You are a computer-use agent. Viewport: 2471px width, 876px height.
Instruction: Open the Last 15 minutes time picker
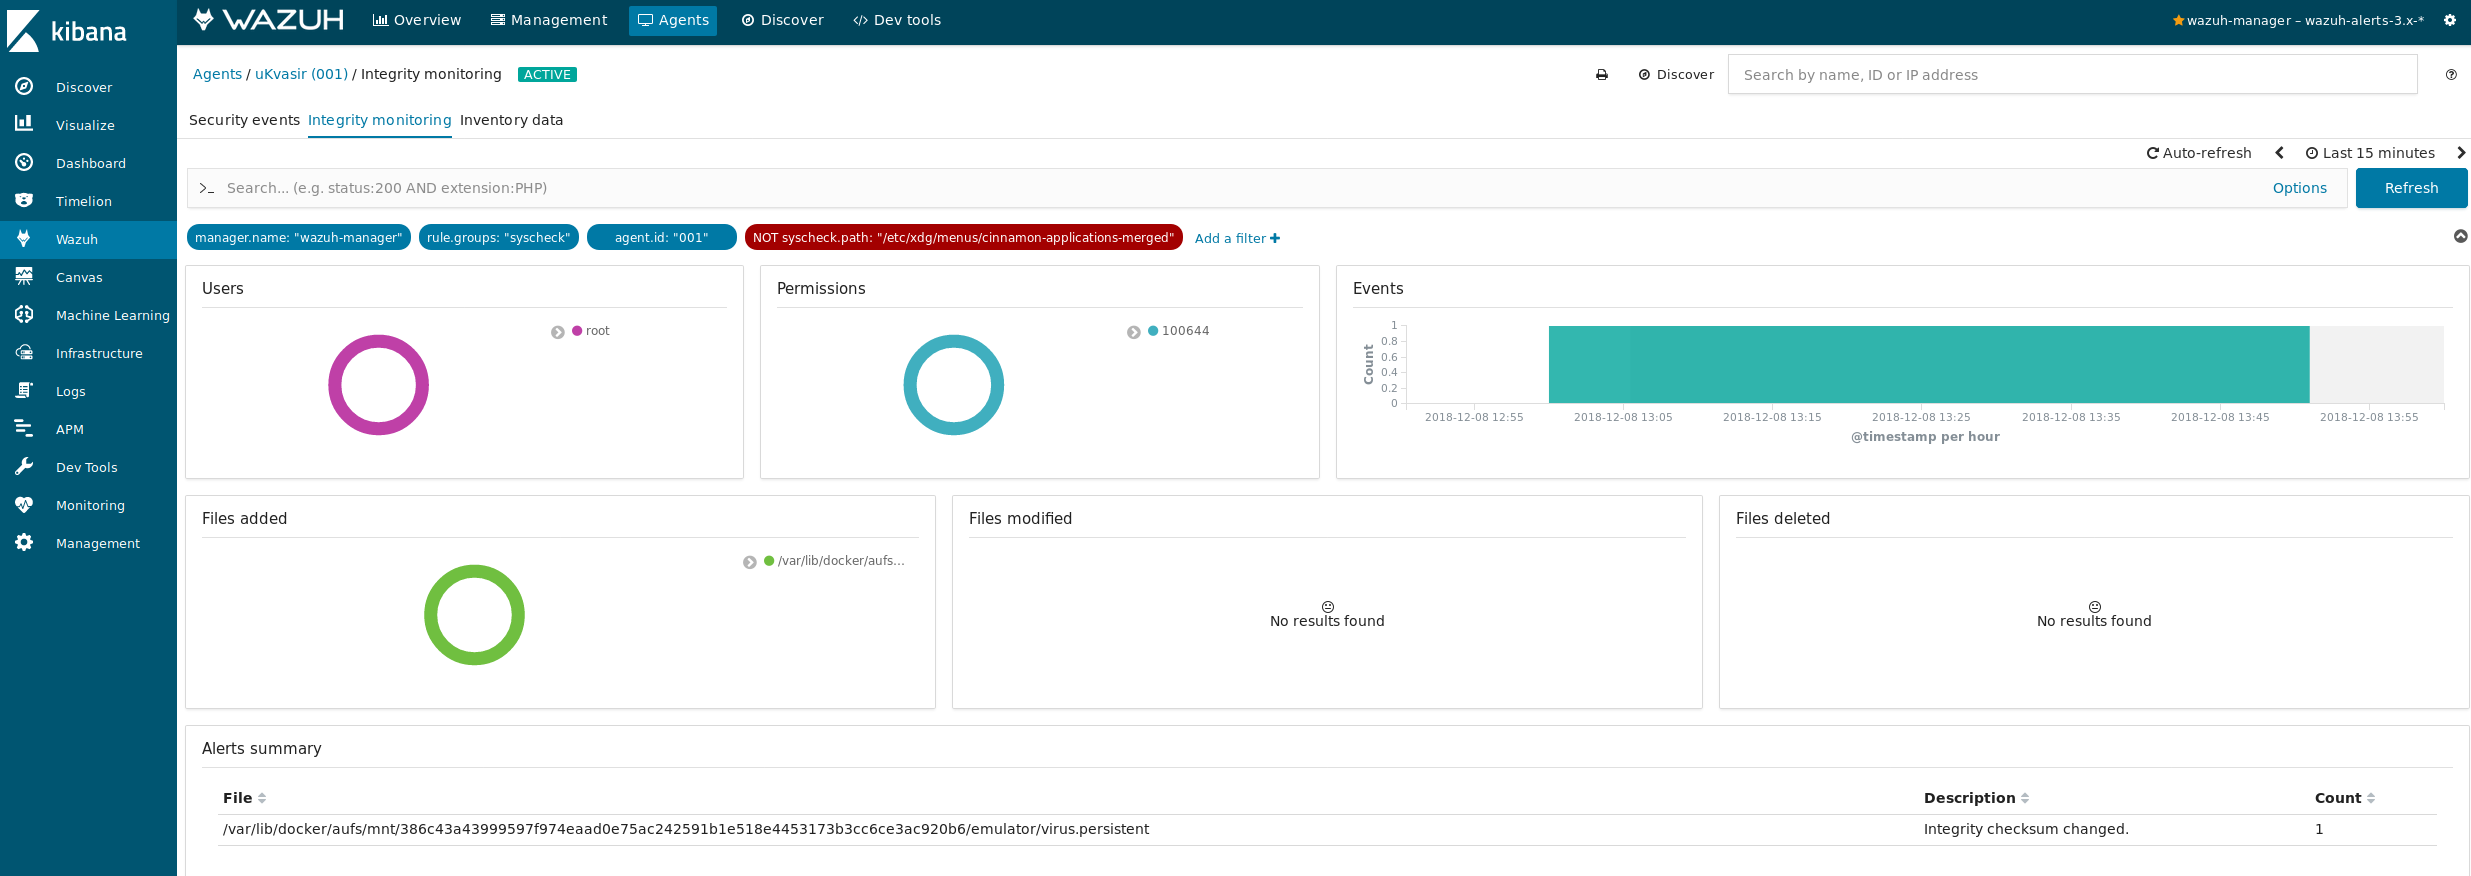pos(2370,153)
